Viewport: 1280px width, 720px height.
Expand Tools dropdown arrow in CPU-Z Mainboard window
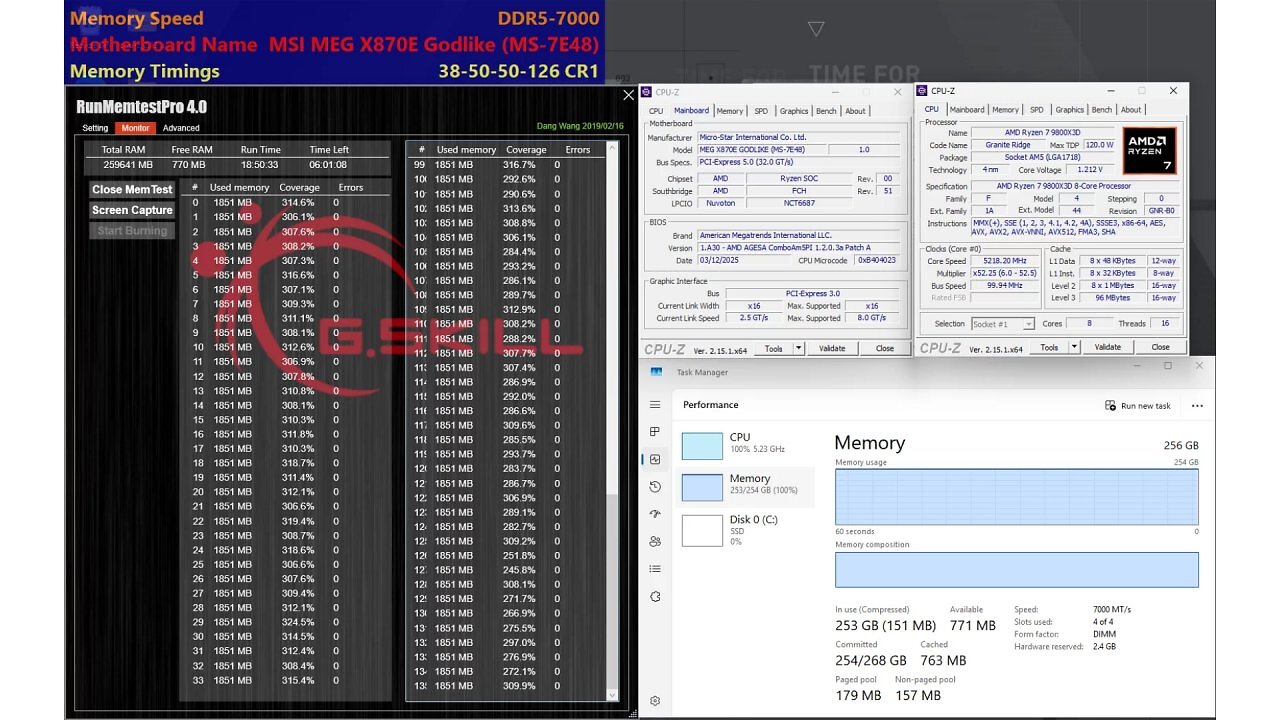798,348
